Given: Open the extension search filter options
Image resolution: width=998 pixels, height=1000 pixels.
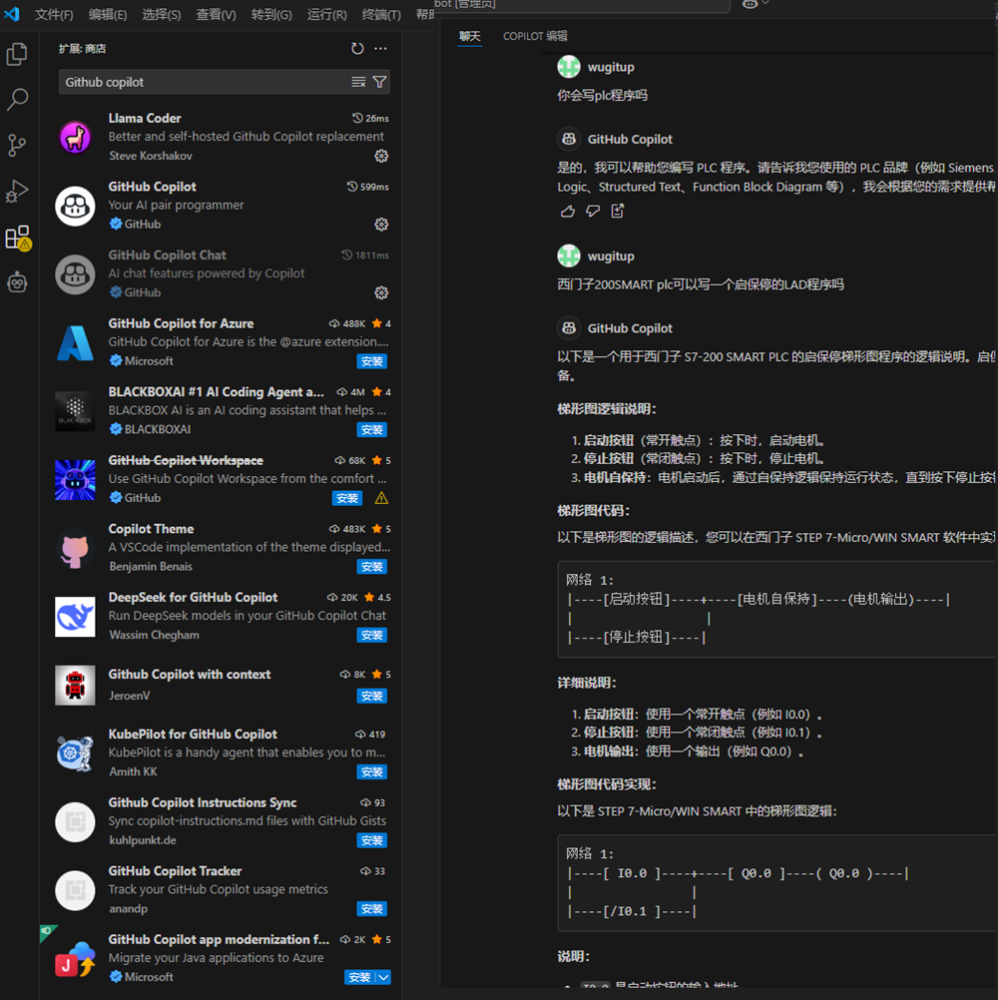Looking at the screenshot, I should pyautogui.click(x=379, y=82).
